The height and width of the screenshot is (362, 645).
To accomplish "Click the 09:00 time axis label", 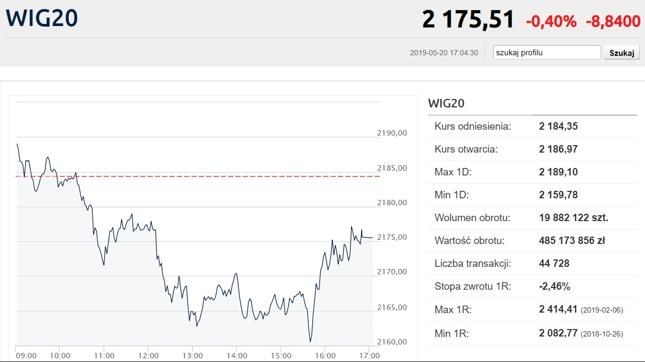I will point(26,355).
